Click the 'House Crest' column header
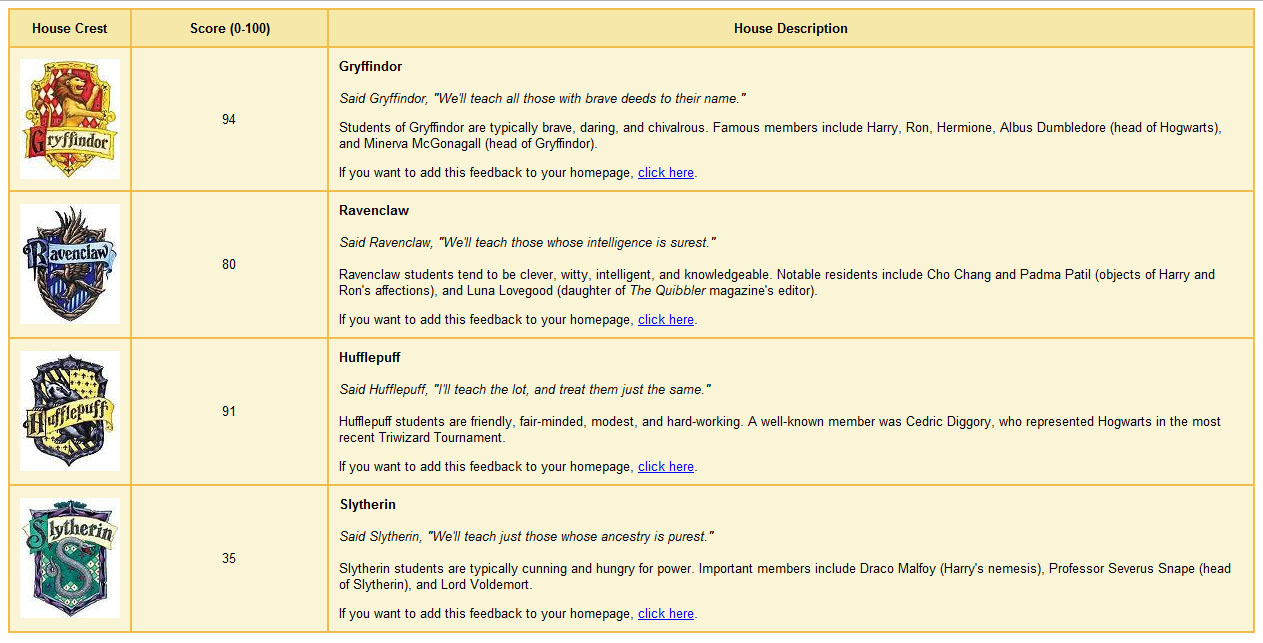1263x643 pixels. point(70,28)
